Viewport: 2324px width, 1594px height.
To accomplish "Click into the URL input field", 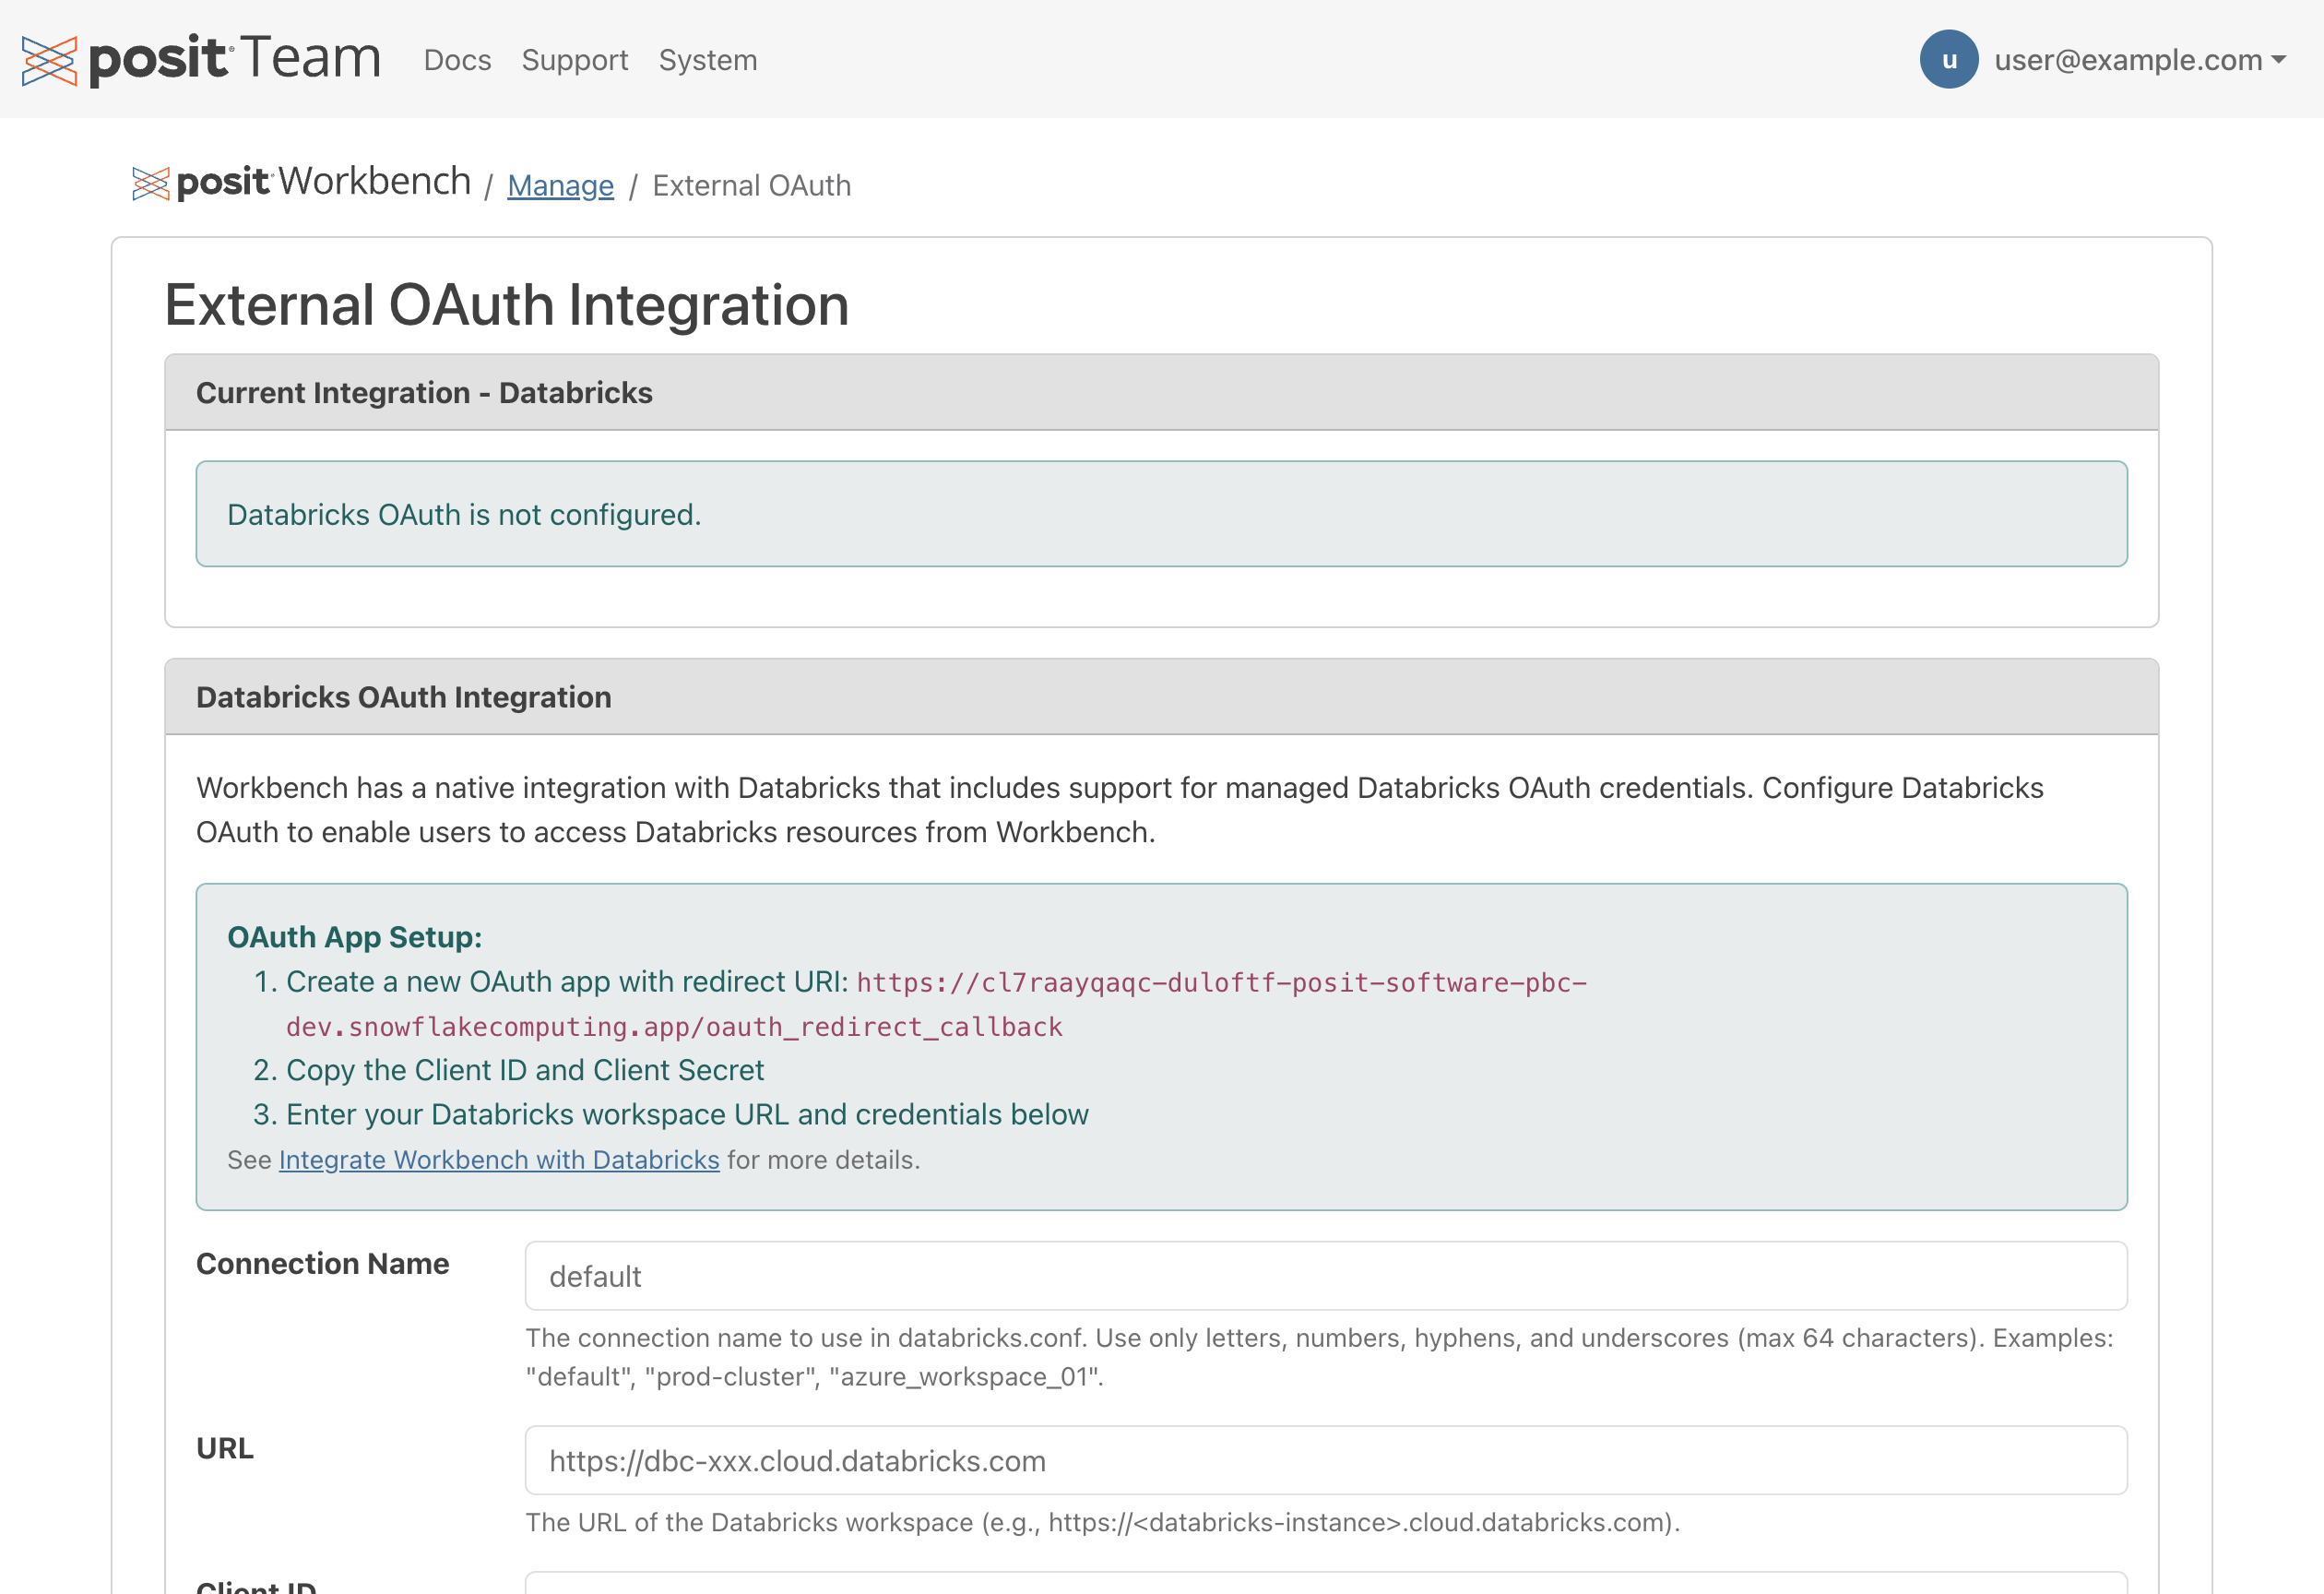I will click(x=1325, y=1460).
